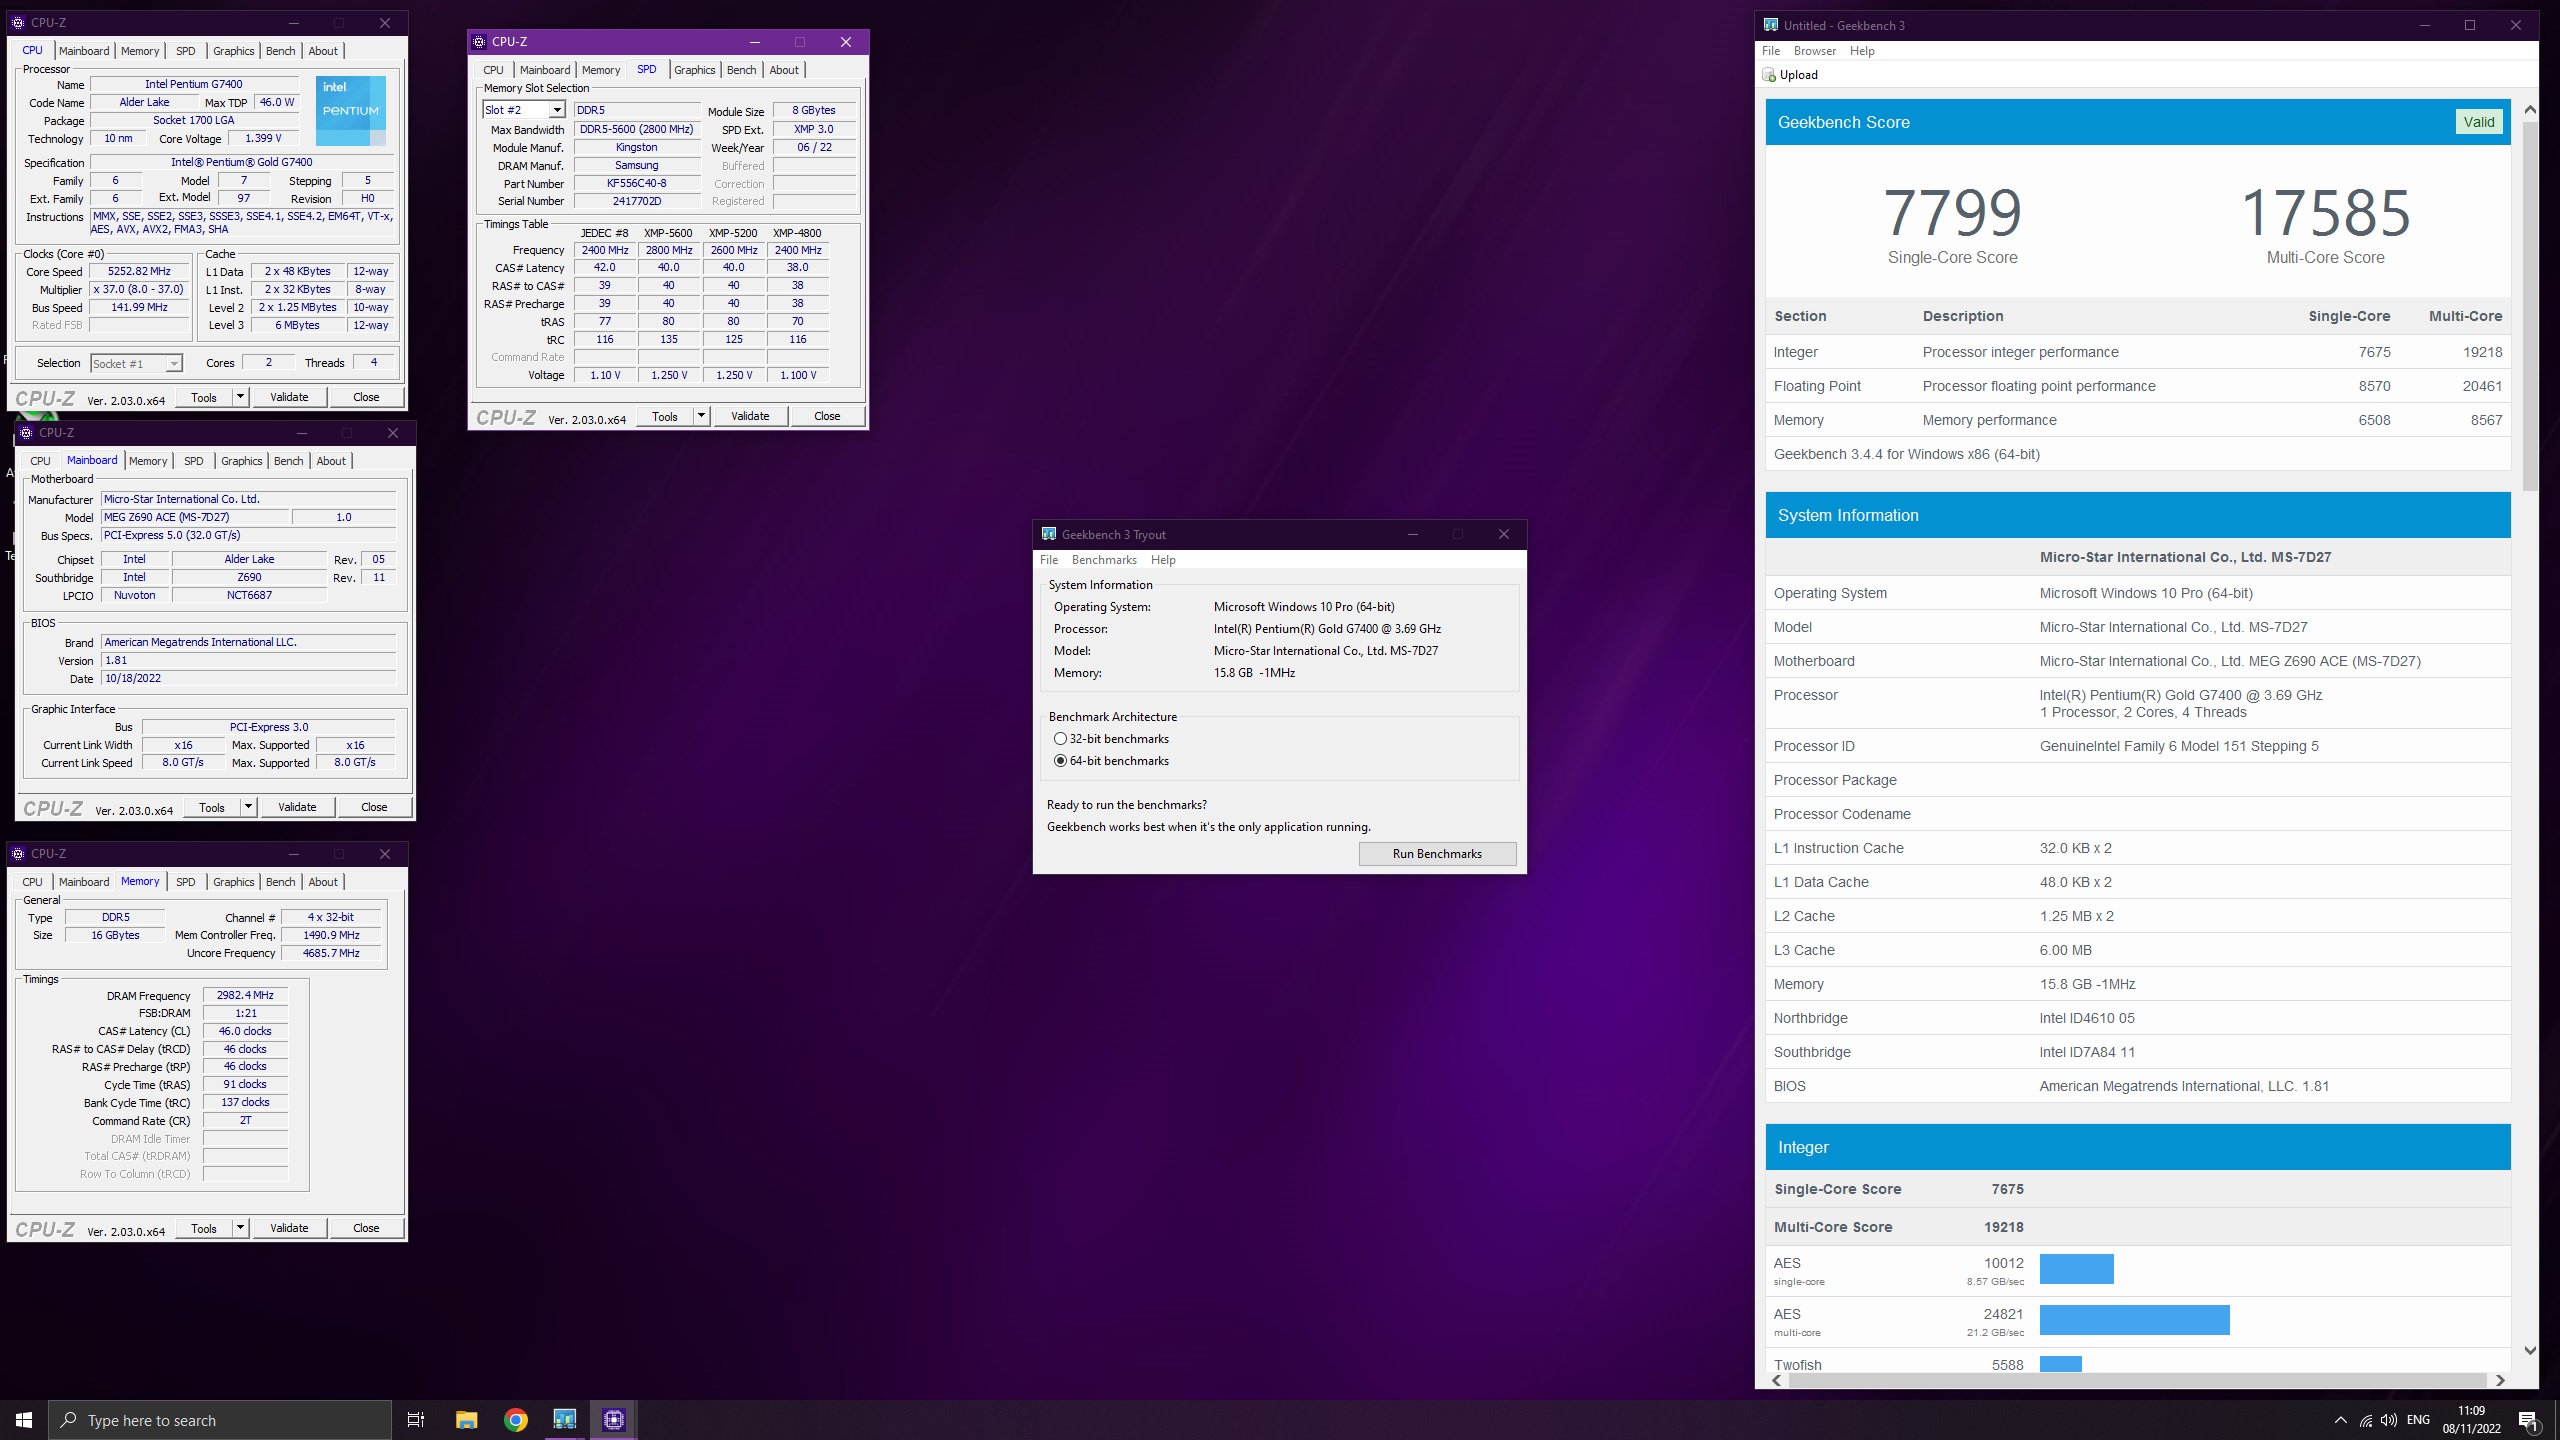
Task: Switch to CPU-Z taskbar icon
Action: pos(614,1420)
